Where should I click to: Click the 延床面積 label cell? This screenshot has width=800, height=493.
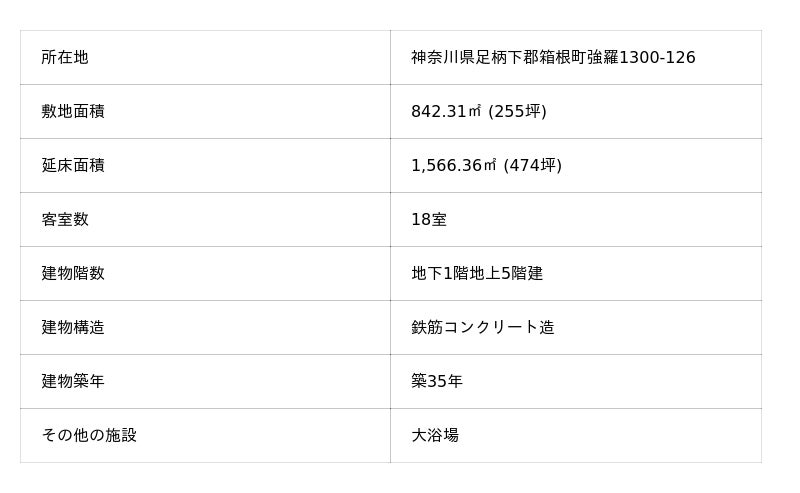point(73,166)
